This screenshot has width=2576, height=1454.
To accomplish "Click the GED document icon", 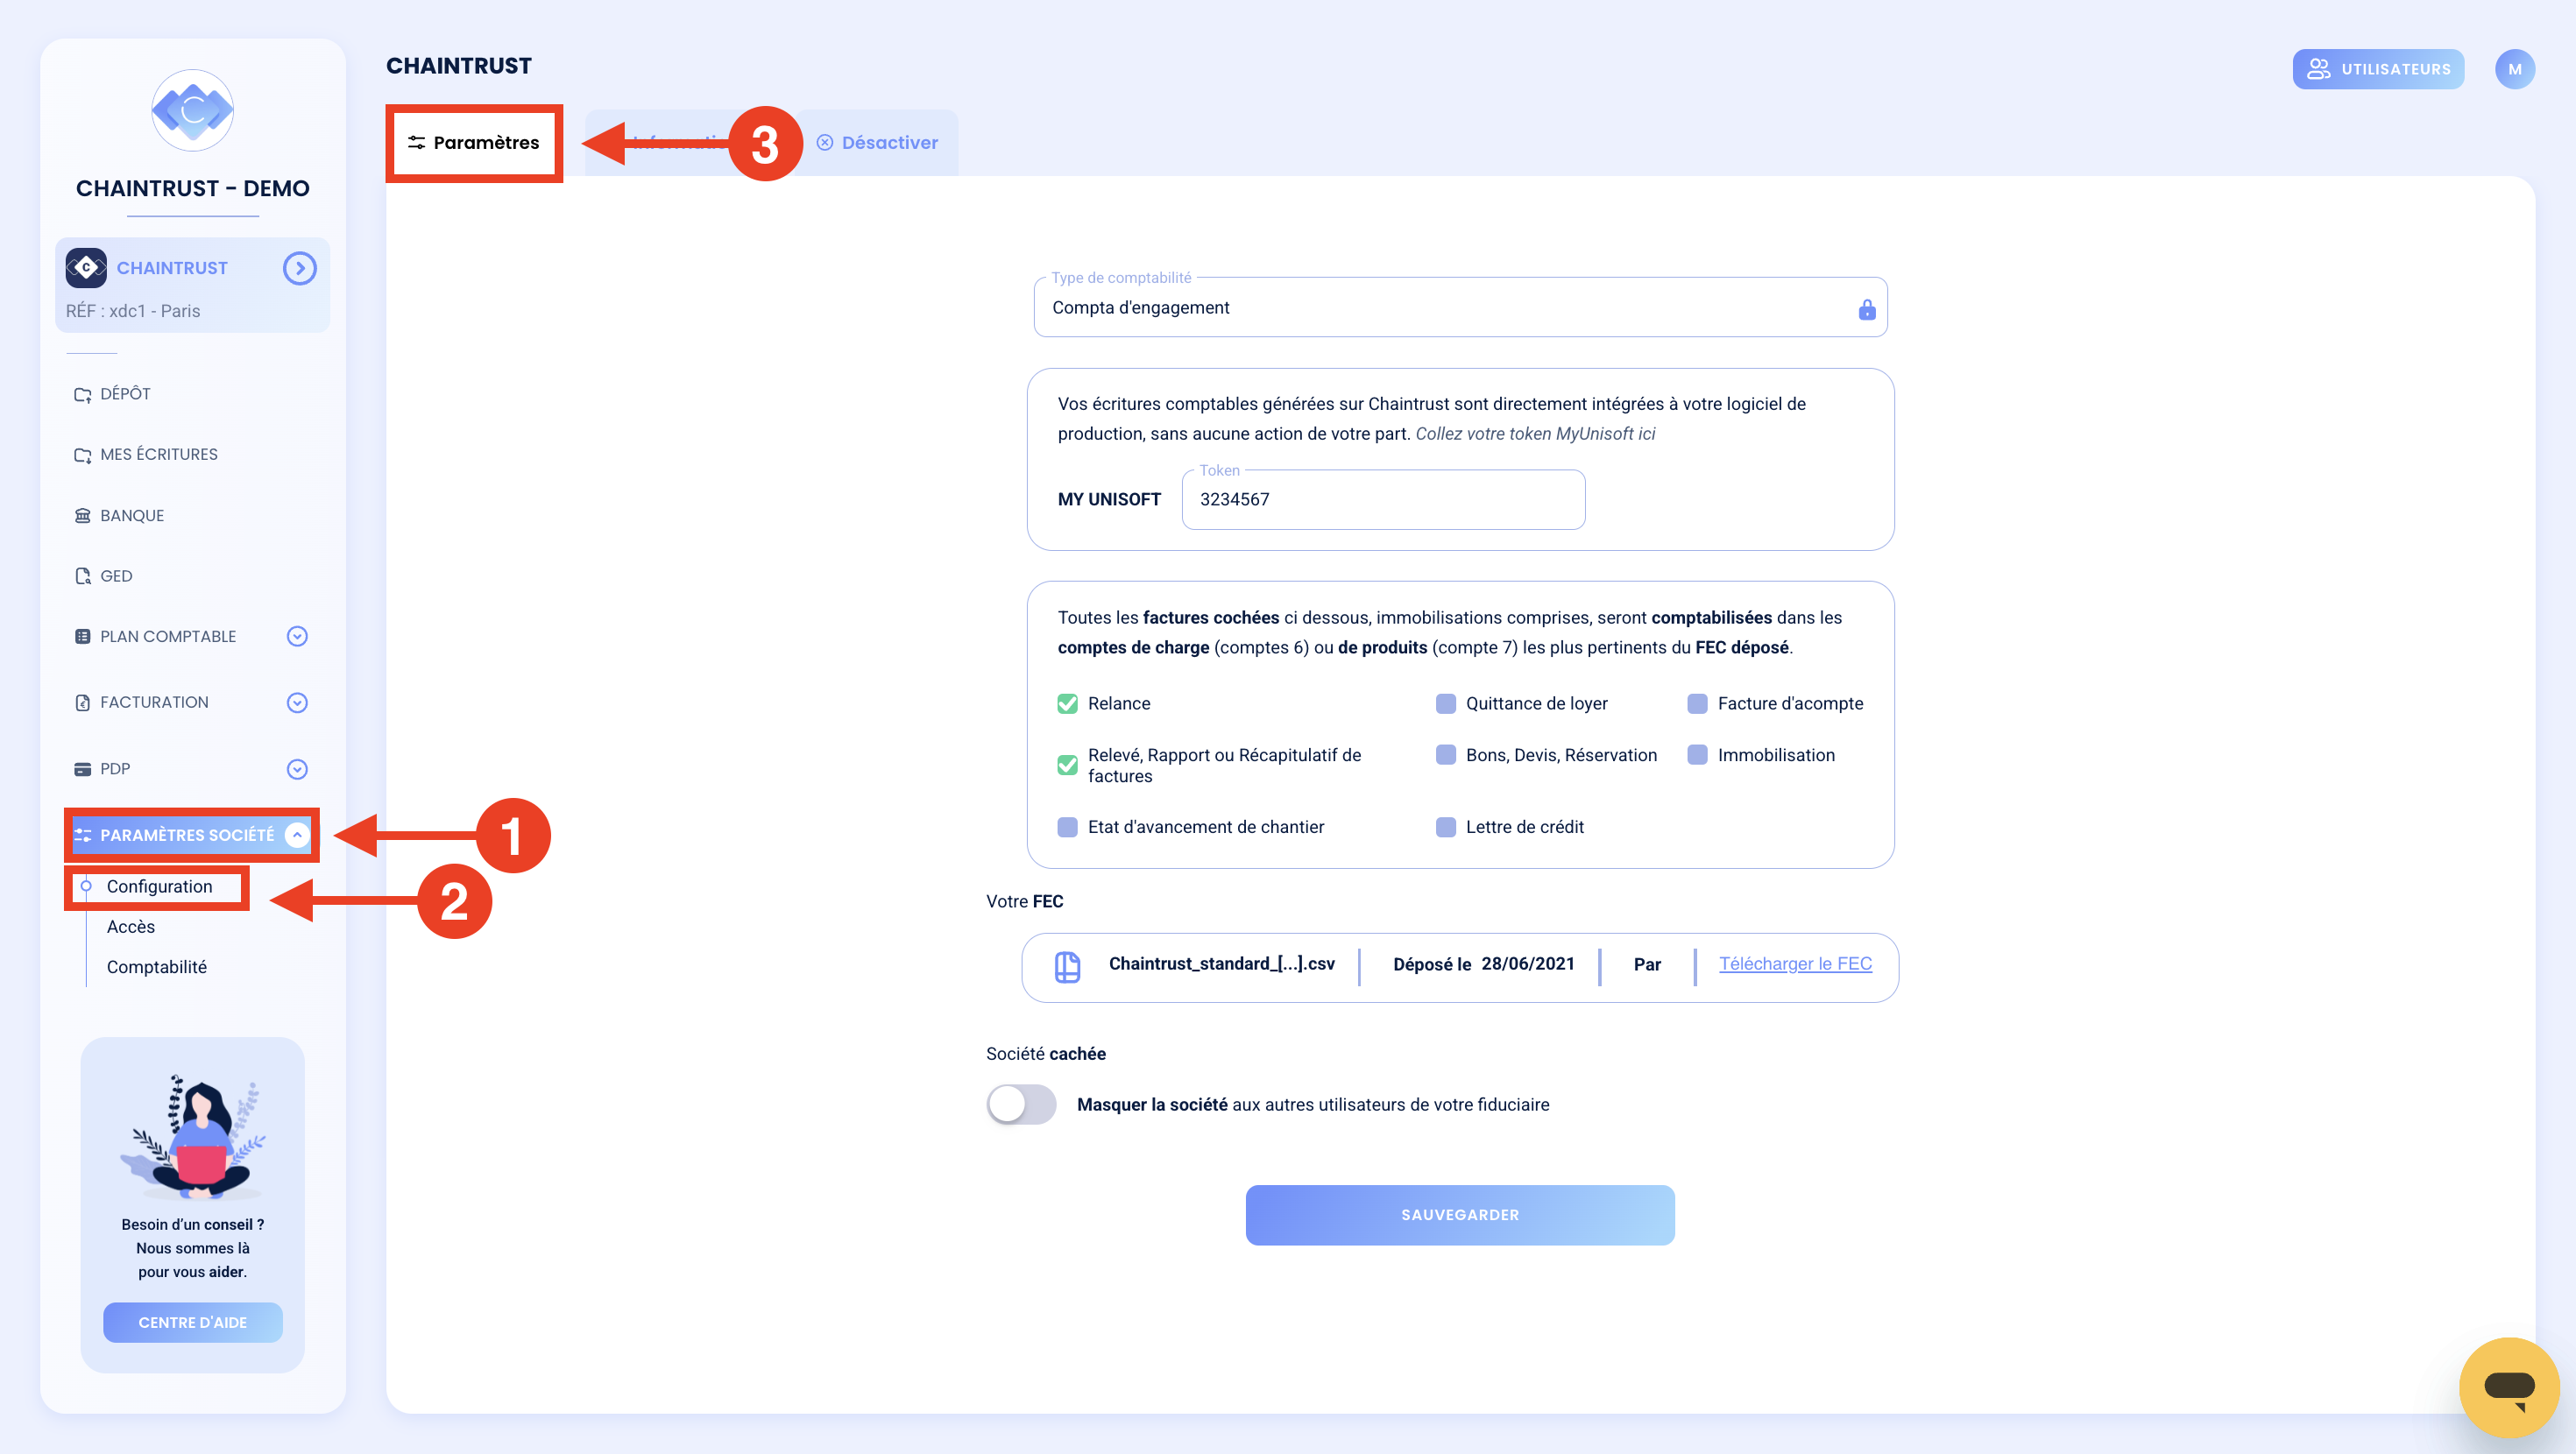I will pyautogui.click(x=83, y=576).
